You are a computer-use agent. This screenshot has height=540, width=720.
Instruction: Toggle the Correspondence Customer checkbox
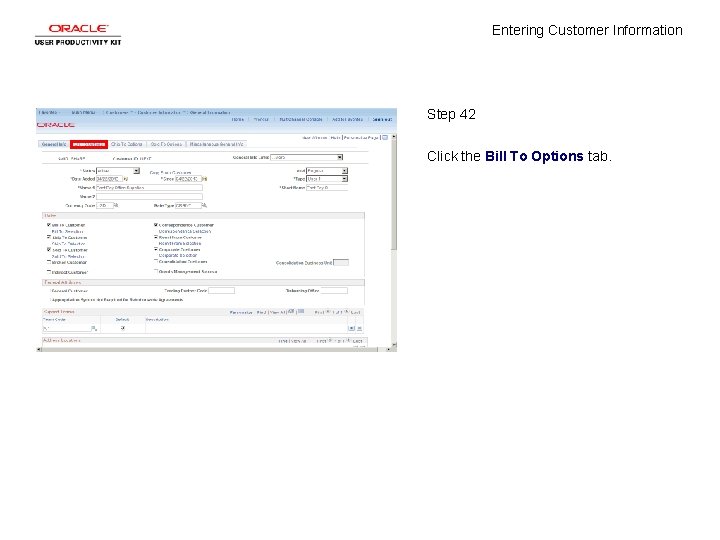[156, 225]
